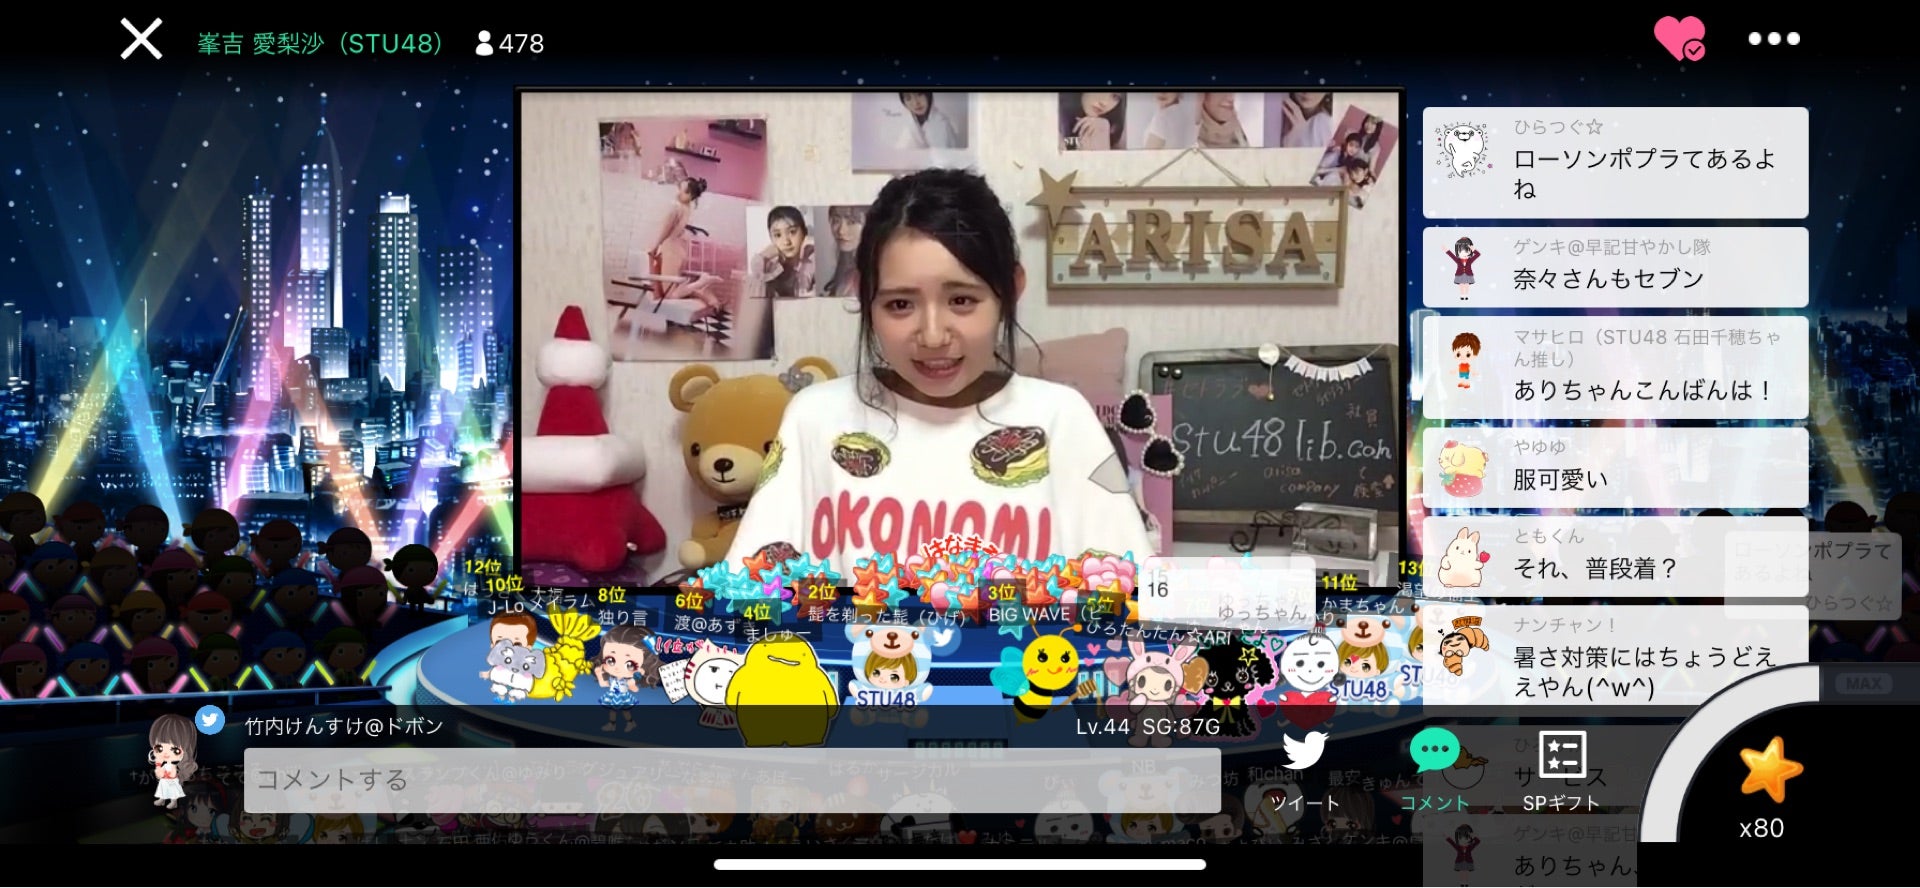Tap the main live video frame
The width and height of the screenshot is (1920, 888).
click(x=959, y=337)
